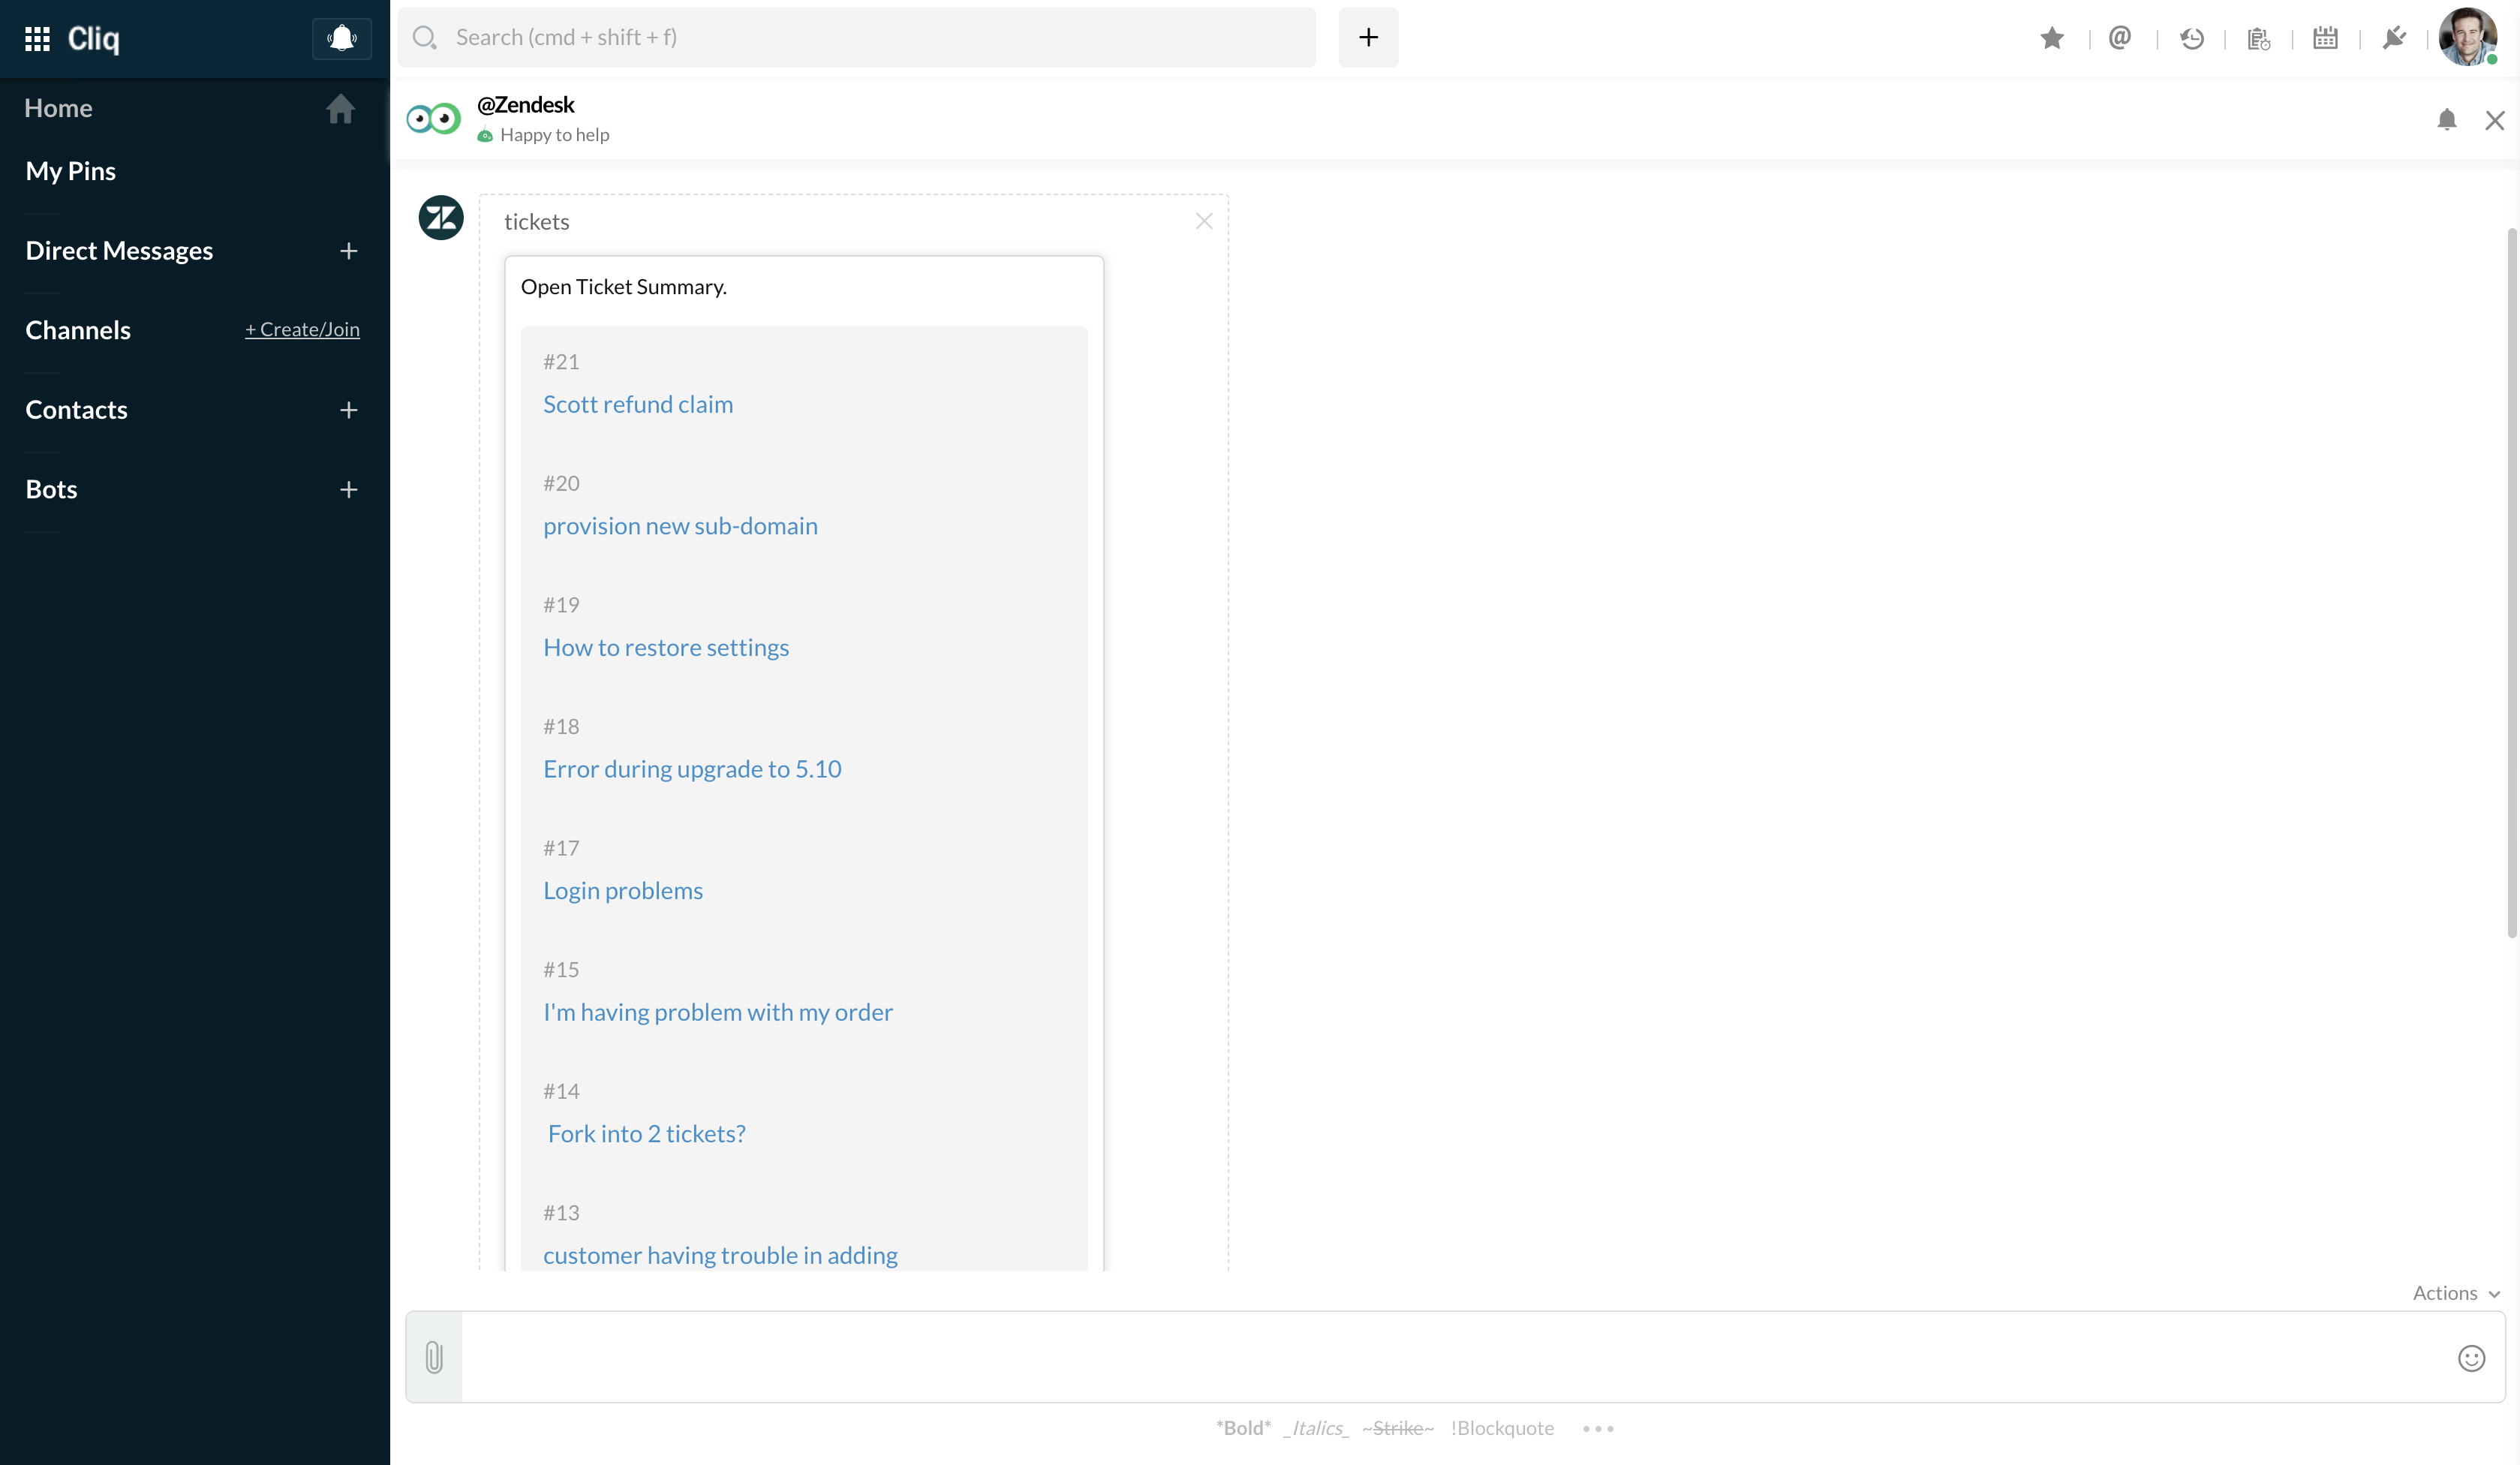Dismiss the tickets card with X
Image resolution: width=2520 pixels, height=1465 pixels.
[1204, 221]
